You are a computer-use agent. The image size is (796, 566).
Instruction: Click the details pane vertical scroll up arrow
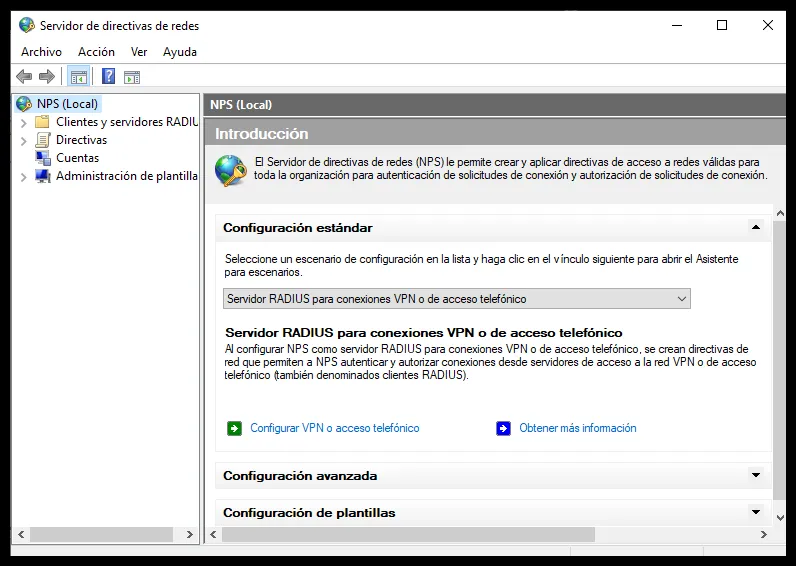tap(780, 214)
